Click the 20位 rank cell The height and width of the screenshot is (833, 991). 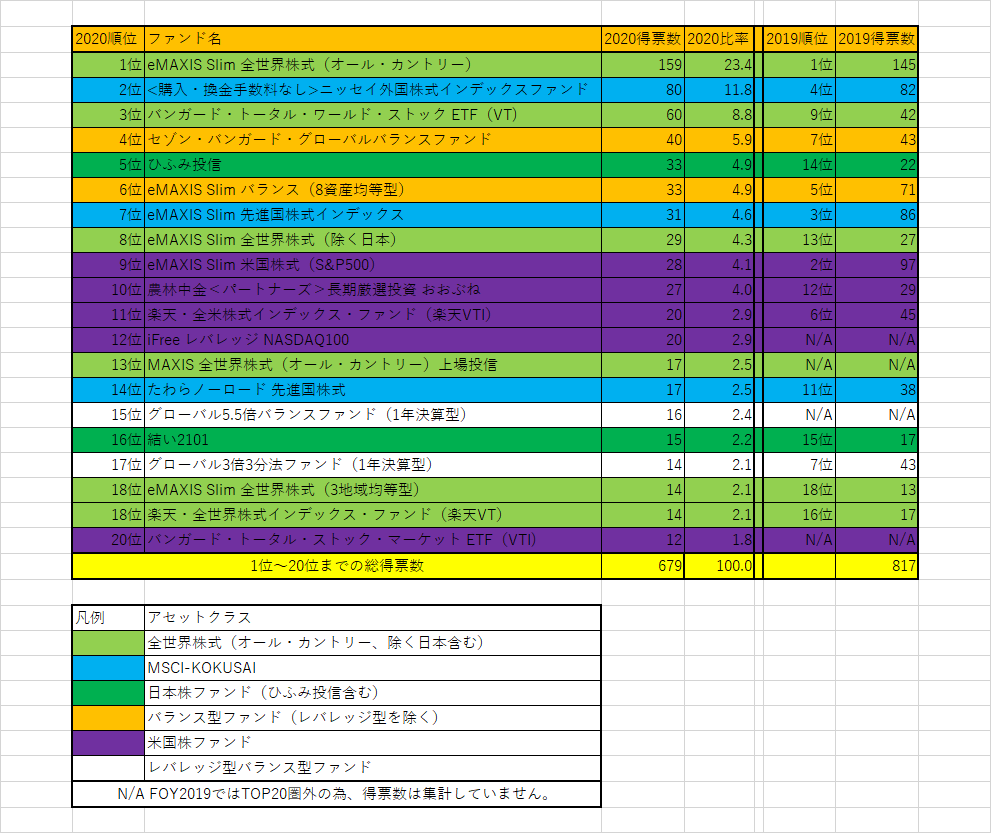point(109,540)
